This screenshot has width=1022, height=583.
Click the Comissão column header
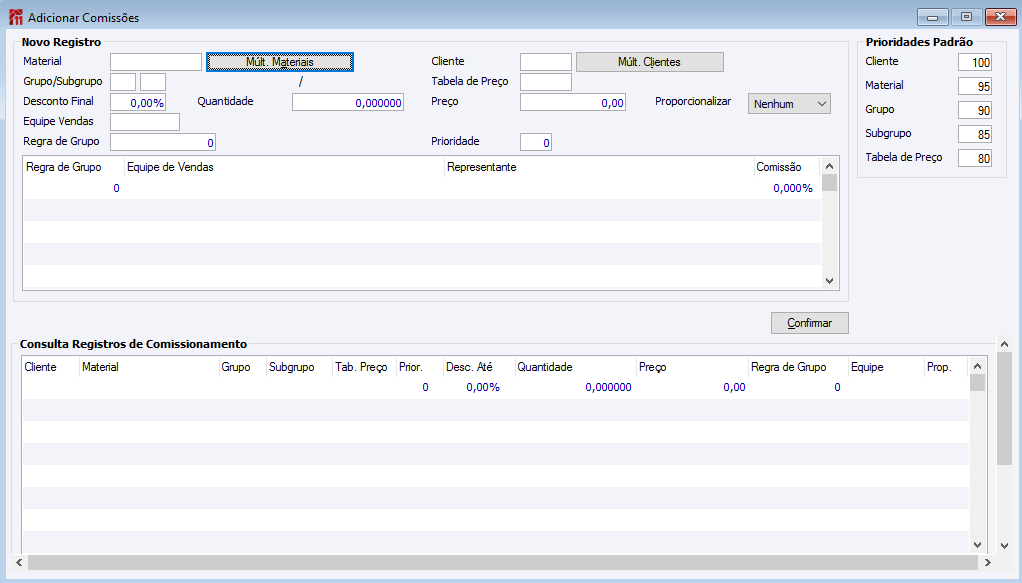[787, 167]
